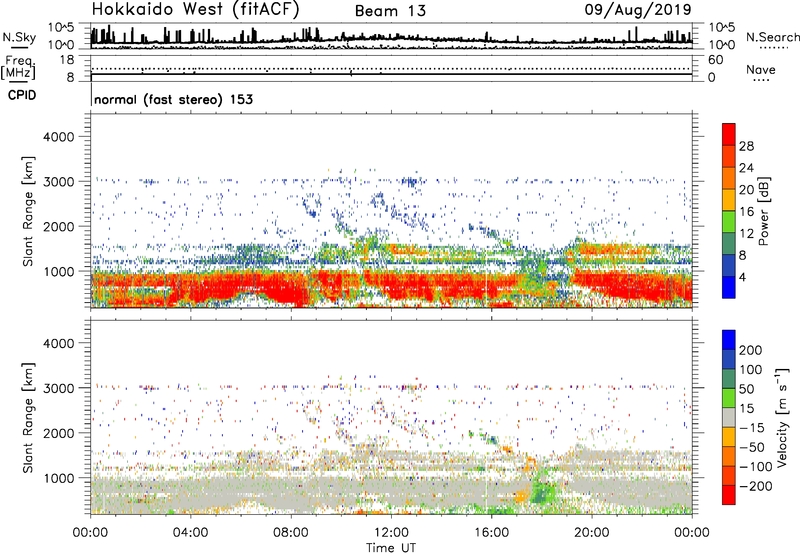Click the dotted line sample under 'Nave'

[761, 81]
